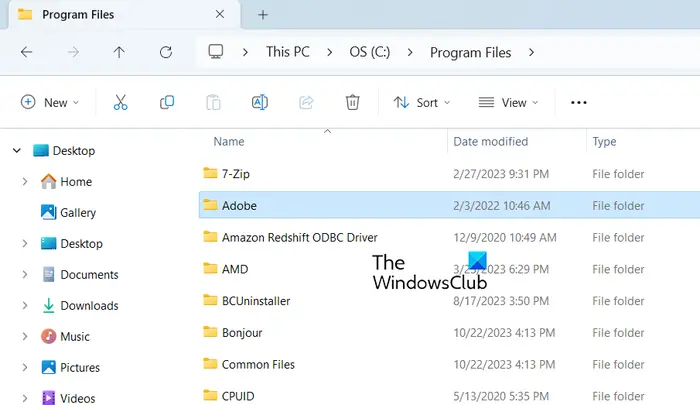The width and height of the screenshot is (700, 405).
Task: Expand the Videos tree node
Action: click(x=25, y=397)
